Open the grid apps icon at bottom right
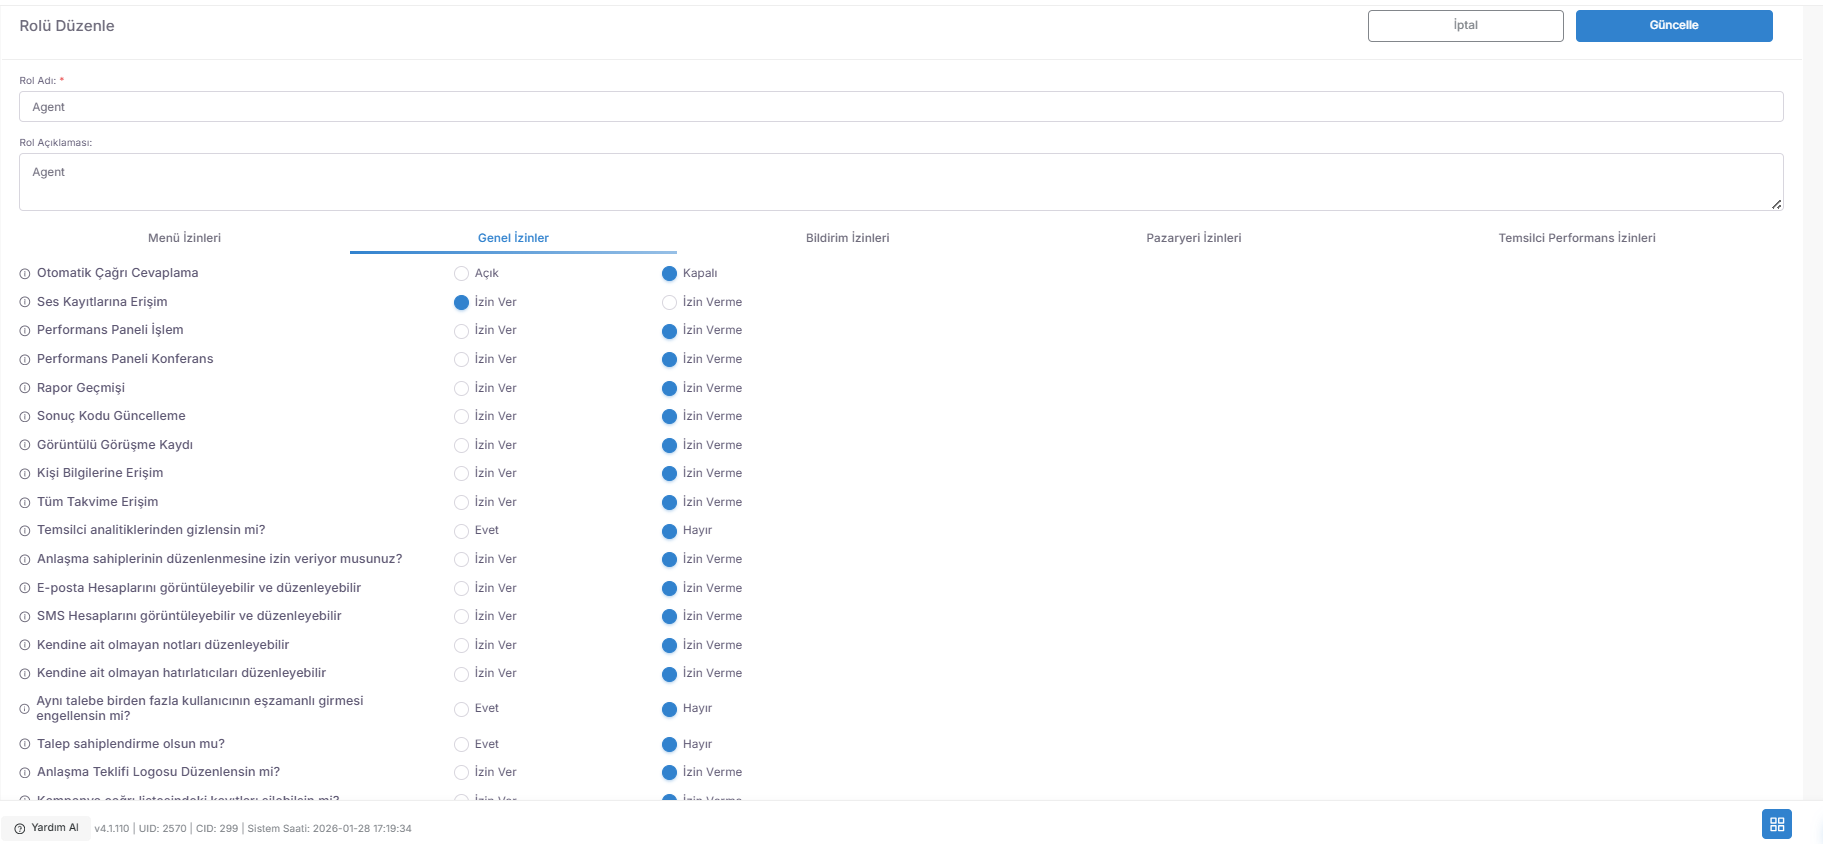Viewport: 1823px width, 844px height. coord(1777,824)
